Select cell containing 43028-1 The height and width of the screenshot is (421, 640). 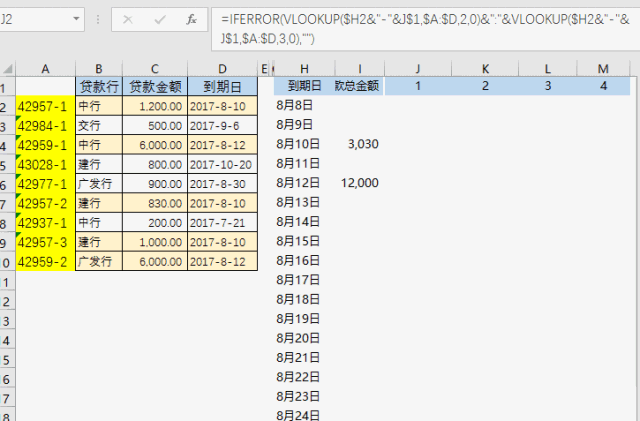46,164
